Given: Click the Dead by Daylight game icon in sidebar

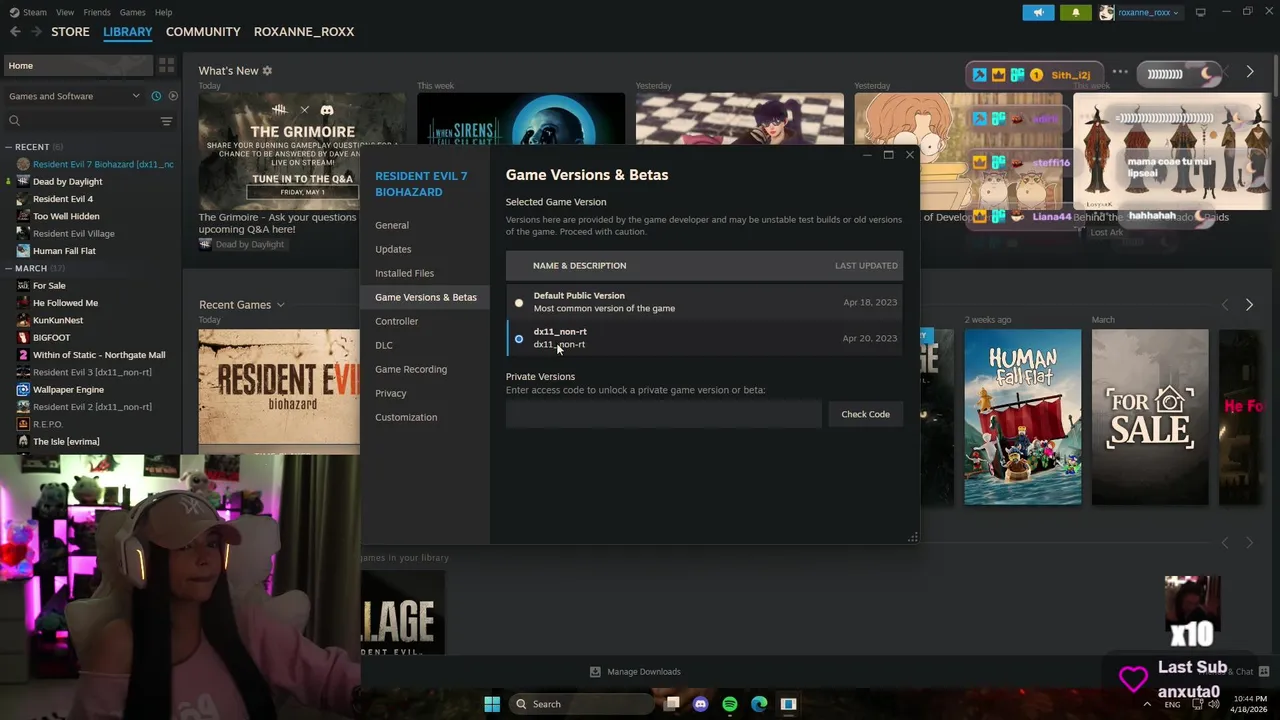Looking at the screenshot, I should (x=23, y=181).
